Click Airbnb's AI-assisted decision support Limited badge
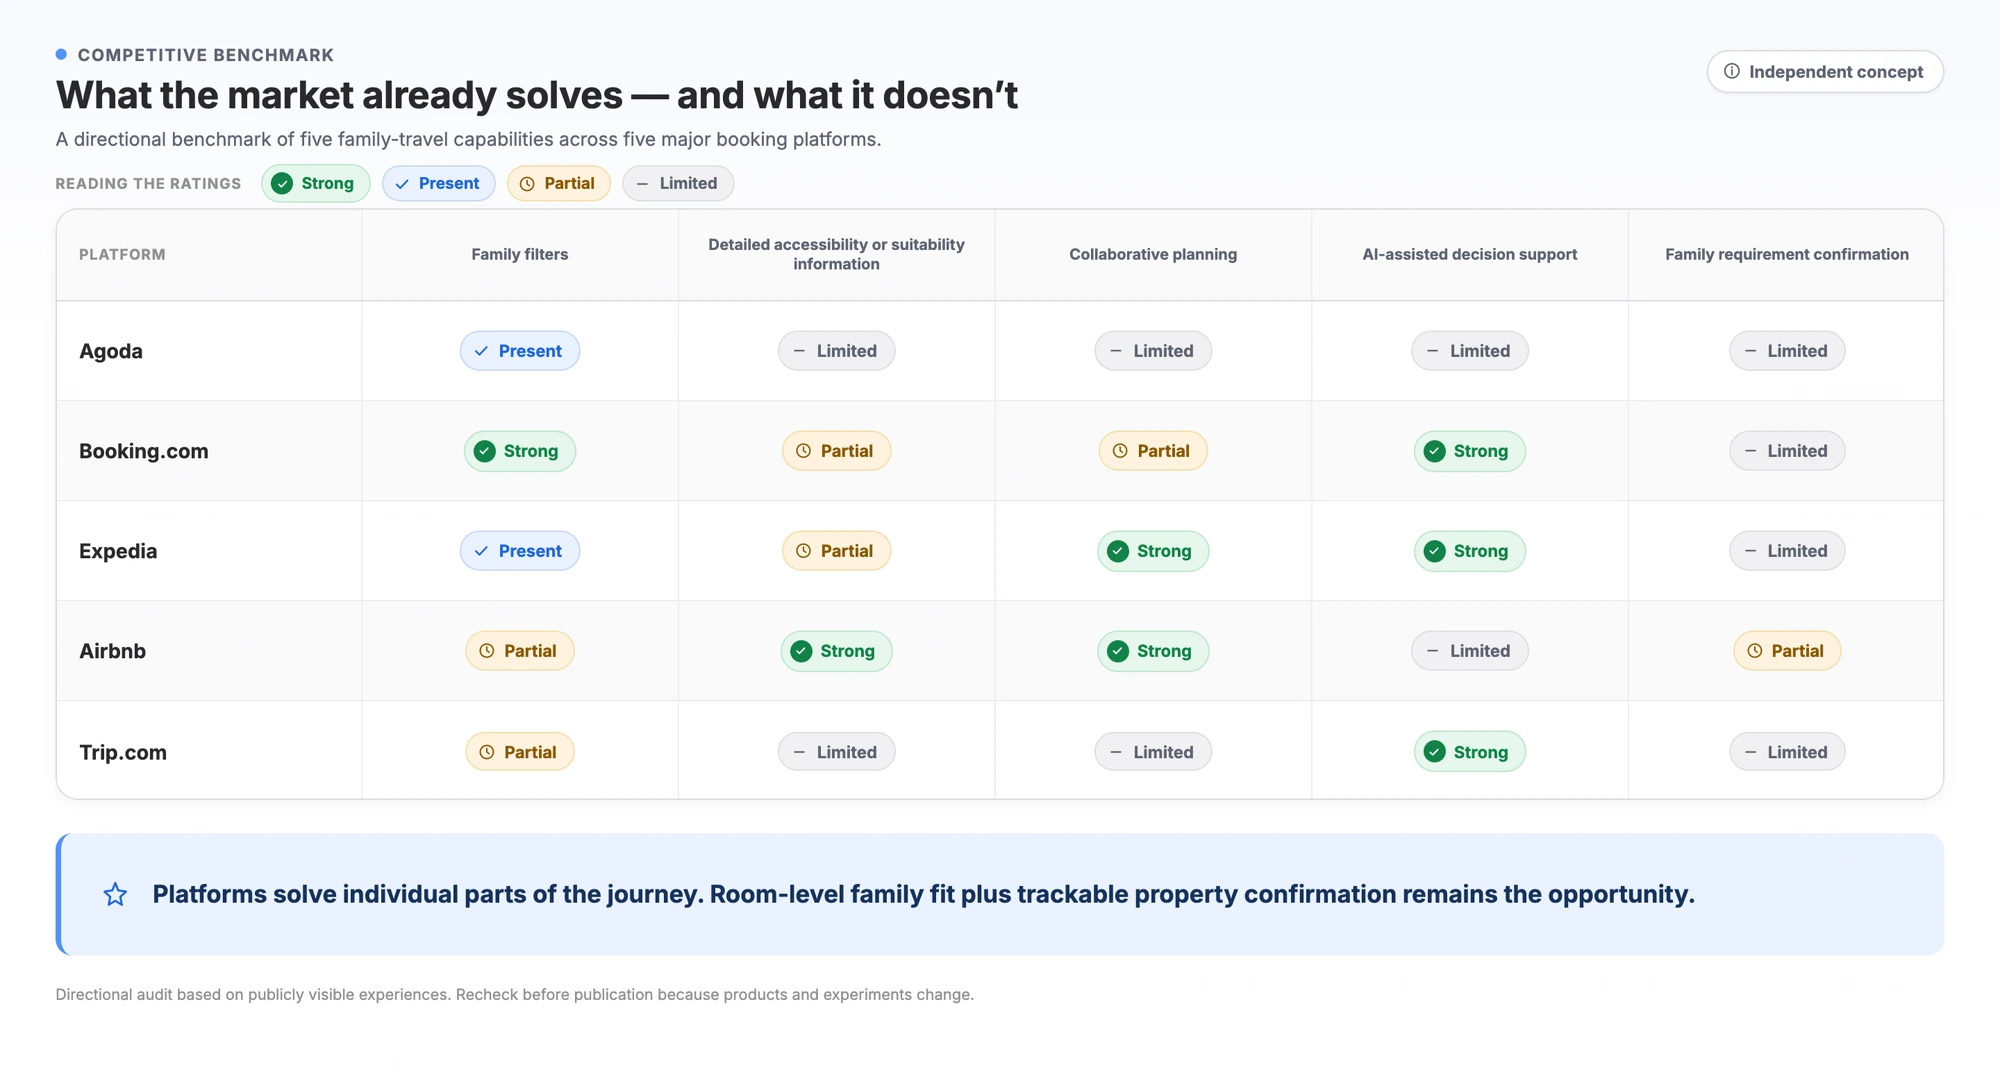The height and width of the screenshot is (1086, 2000). (x=1470, y=651)
